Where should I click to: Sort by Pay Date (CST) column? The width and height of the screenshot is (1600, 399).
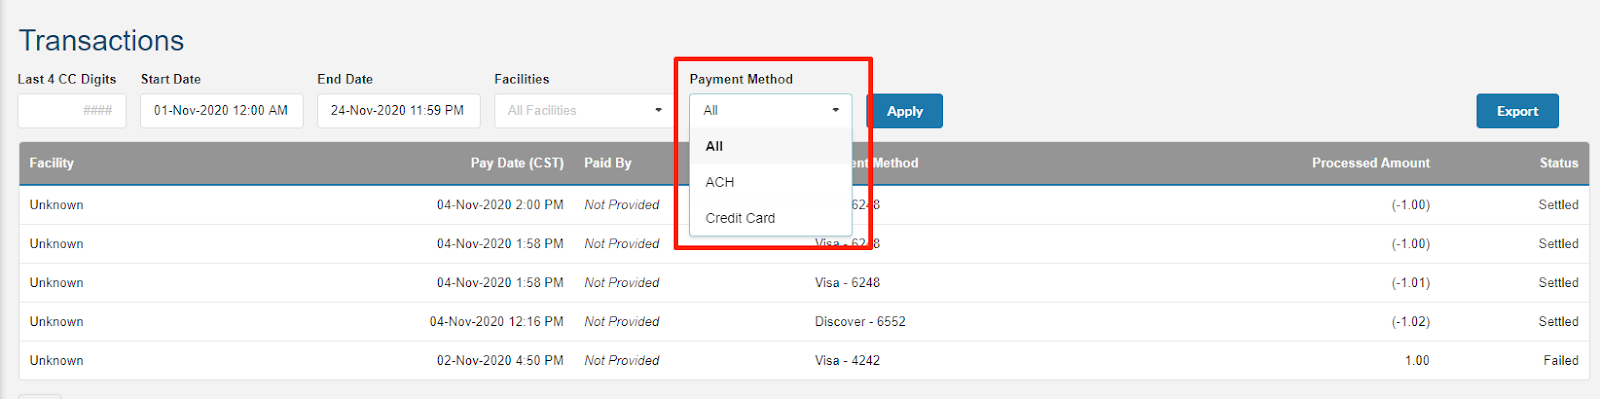tap(517, 163)
